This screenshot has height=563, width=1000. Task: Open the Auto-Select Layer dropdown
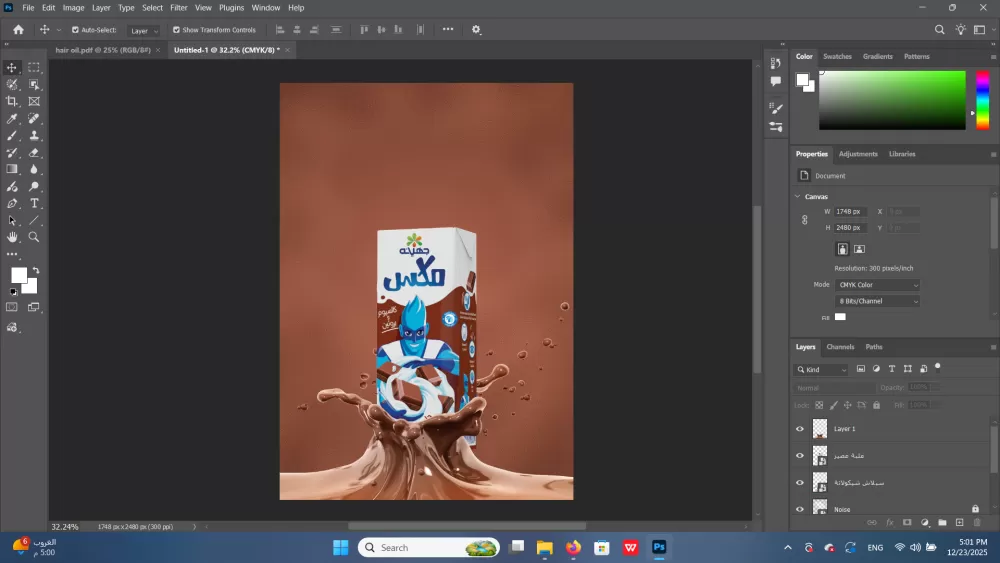click(143, 31)
